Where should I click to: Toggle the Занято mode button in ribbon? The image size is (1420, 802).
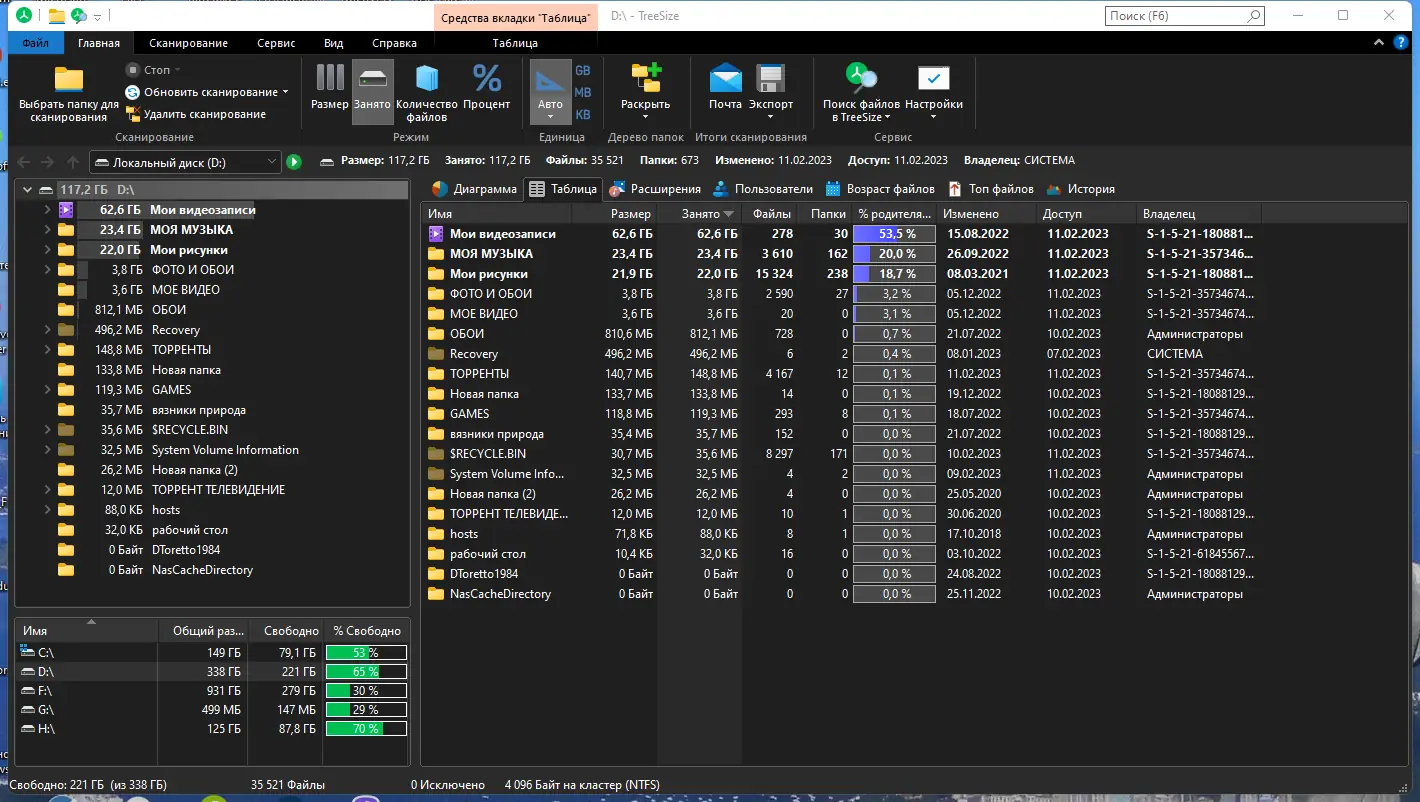pos(372,90)
